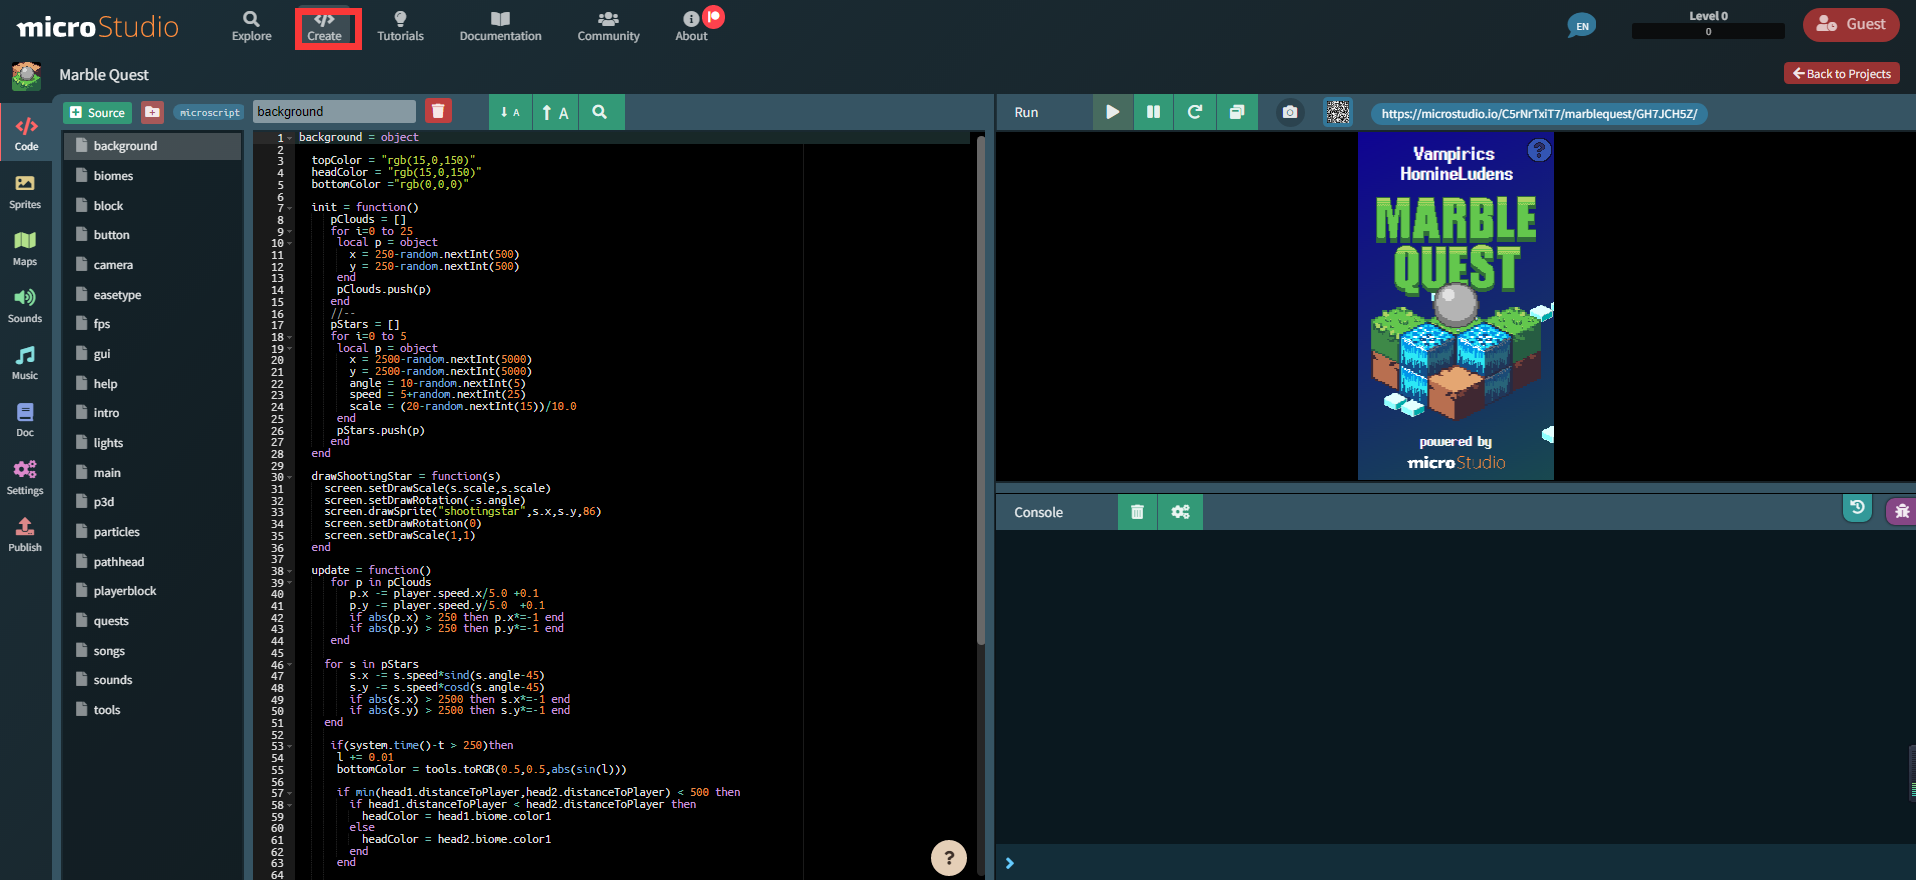Detach the run window
Viewport: 1916px width, 880px height.
pyautogui.click(x=1236, y=112)
